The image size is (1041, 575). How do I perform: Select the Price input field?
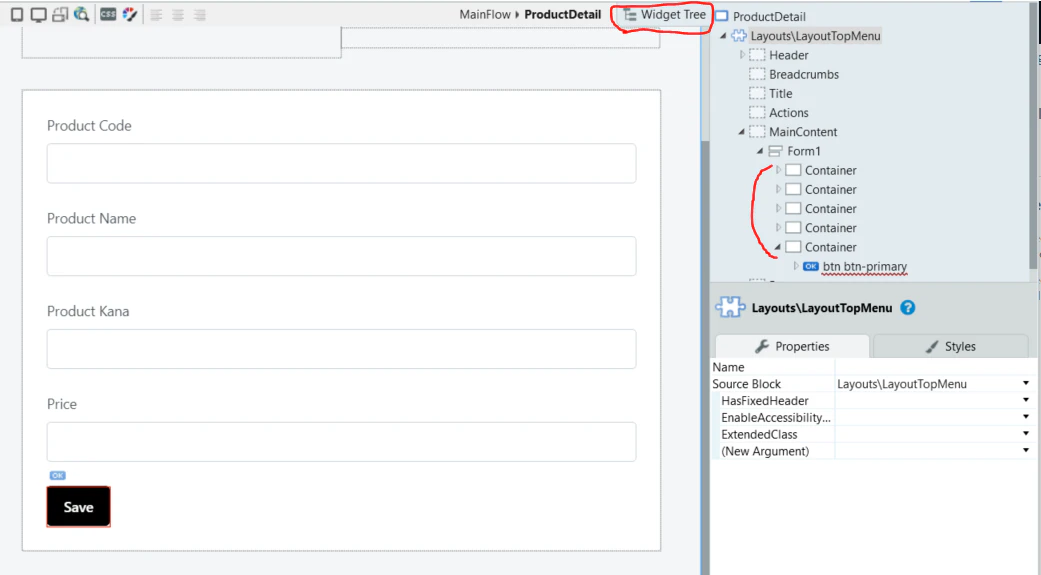pyautogui.click(x=341, y=442)
